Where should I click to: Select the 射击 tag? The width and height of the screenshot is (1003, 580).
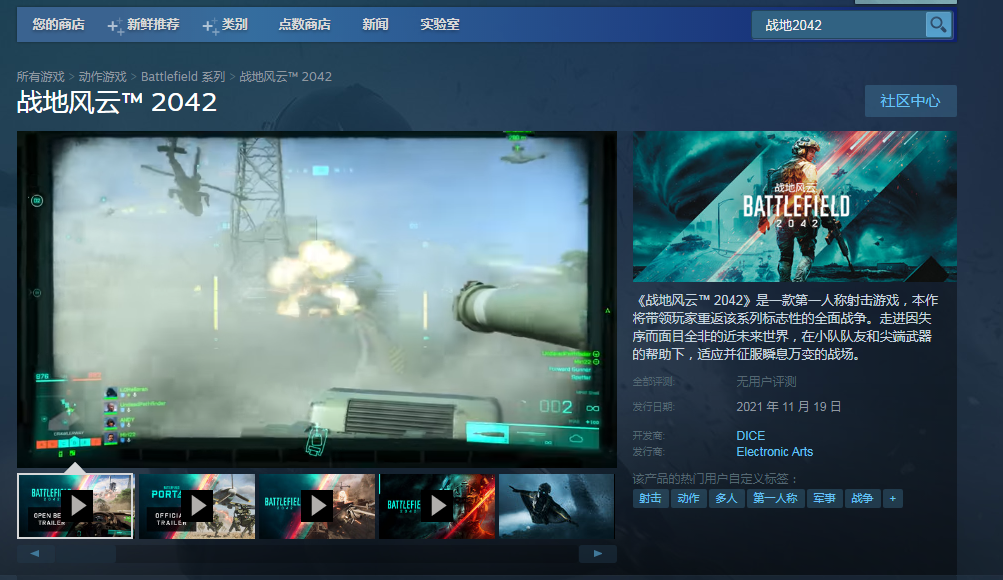click(651, 498)
